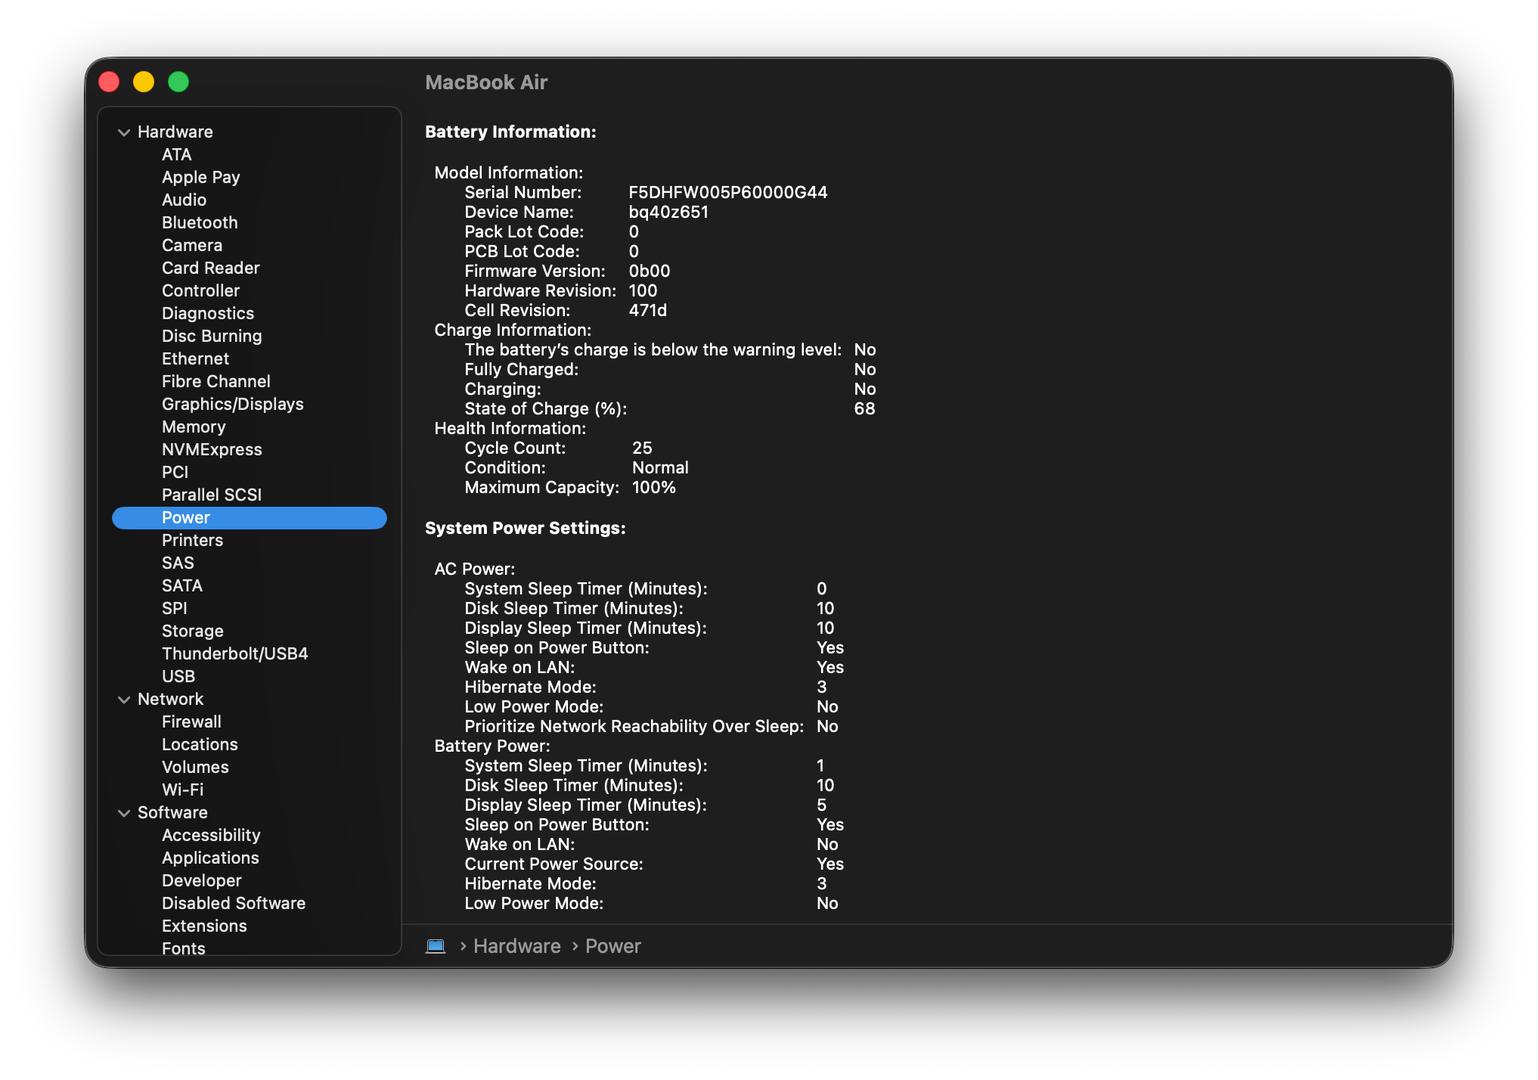This screenshot has height=1080, width=1538.
Task: Minimize the window with the yellow button
Action: (x=144, y=82)
